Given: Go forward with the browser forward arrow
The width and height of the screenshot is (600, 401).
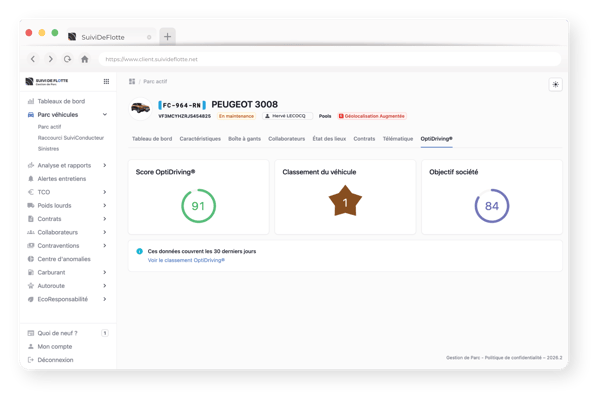Looking at the screenshot, I should click(51, 59).
